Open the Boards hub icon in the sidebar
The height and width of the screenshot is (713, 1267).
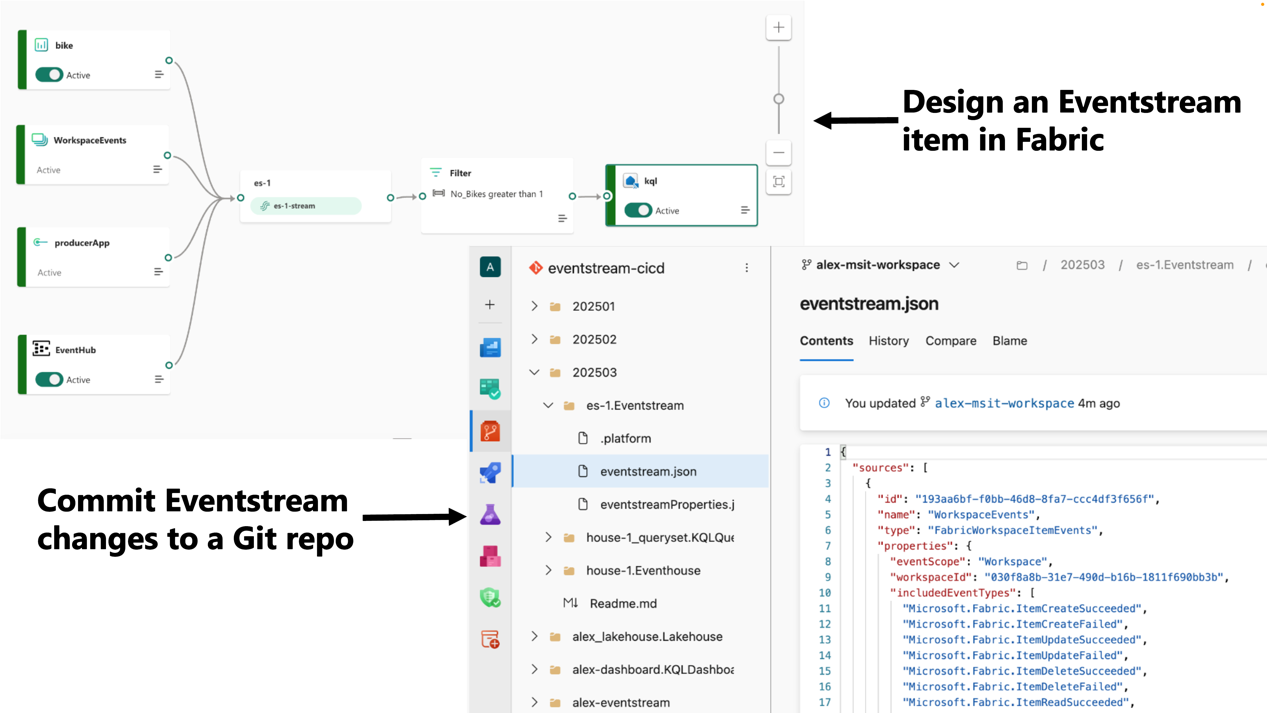pos(490,389)
